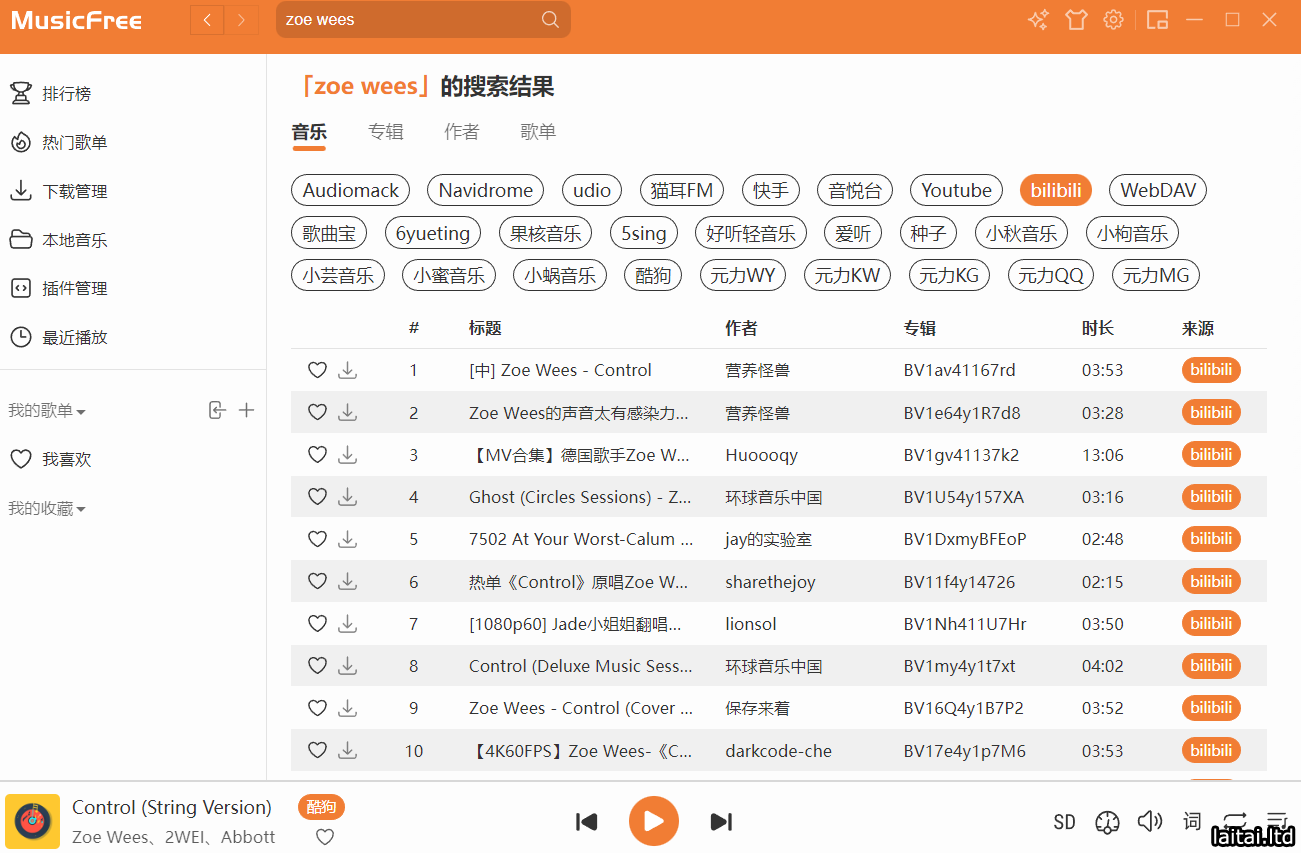Viewport: 1301px width, 853px height.
Task: Toggle favorite heart for the now-playing song
Action: [x=325, y=837]
